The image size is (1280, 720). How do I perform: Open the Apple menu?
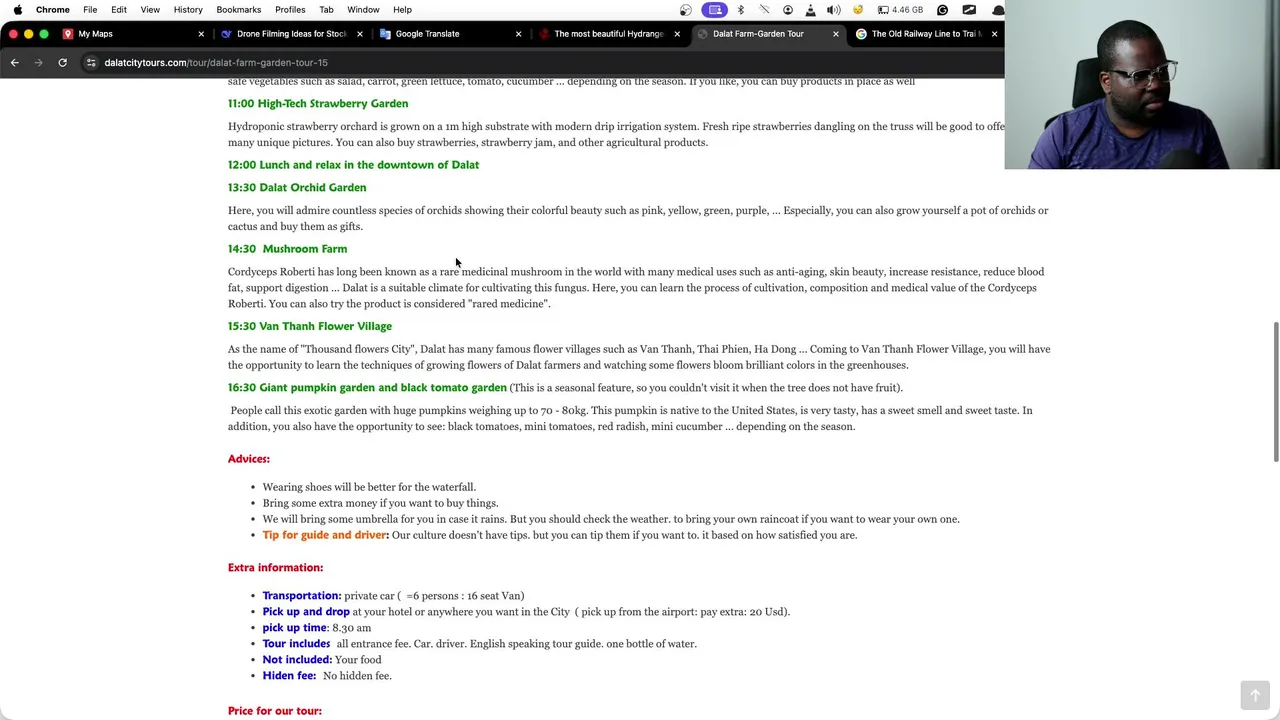coord(17,10)
